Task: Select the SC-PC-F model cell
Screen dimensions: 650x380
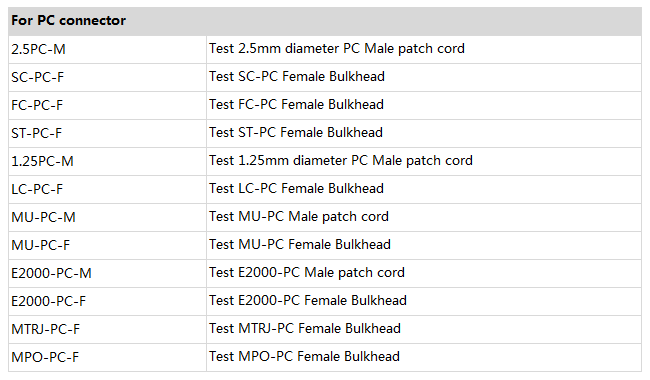Action: pyautogui.click(x=107, y=77)
